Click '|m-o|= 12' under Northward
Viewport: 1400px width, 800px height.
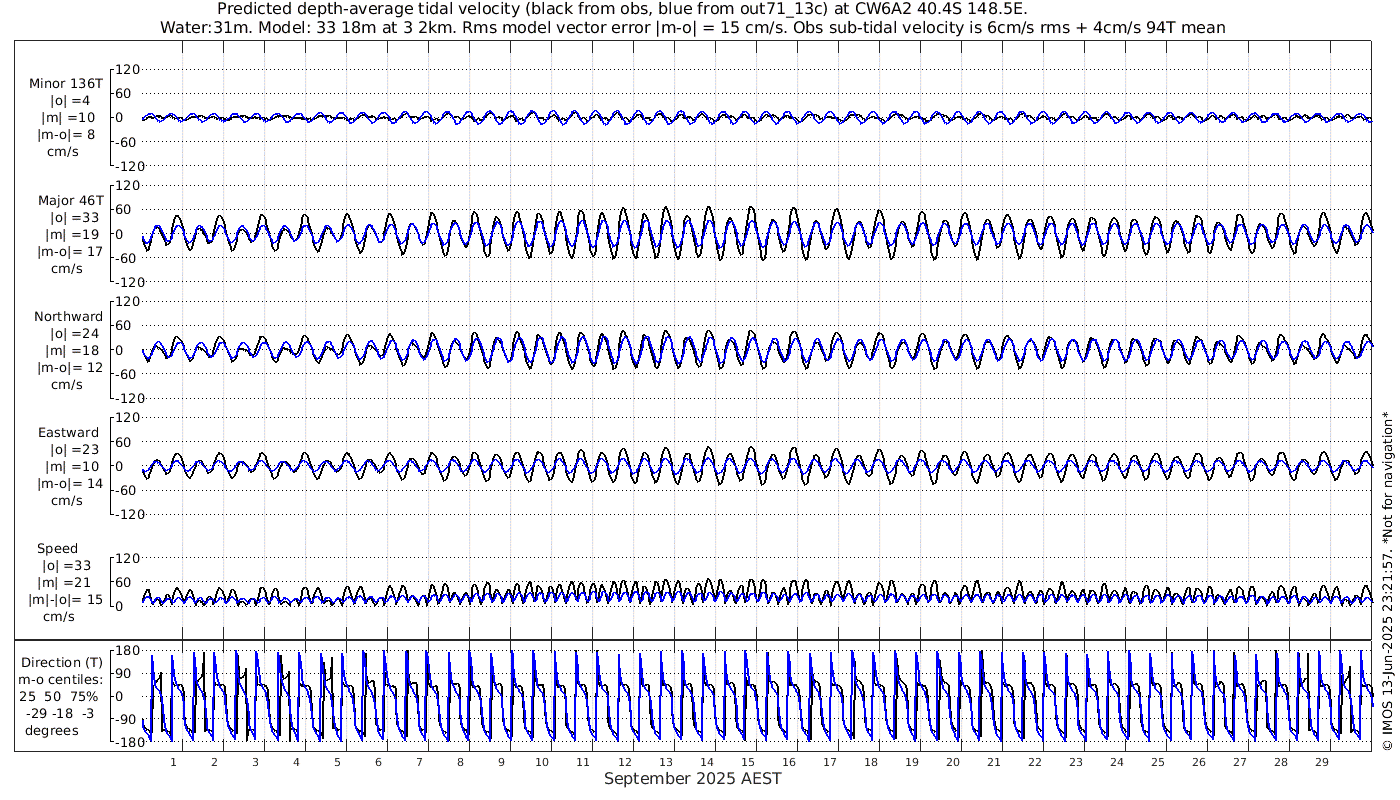pyautogui.click(x=70, y=368)
